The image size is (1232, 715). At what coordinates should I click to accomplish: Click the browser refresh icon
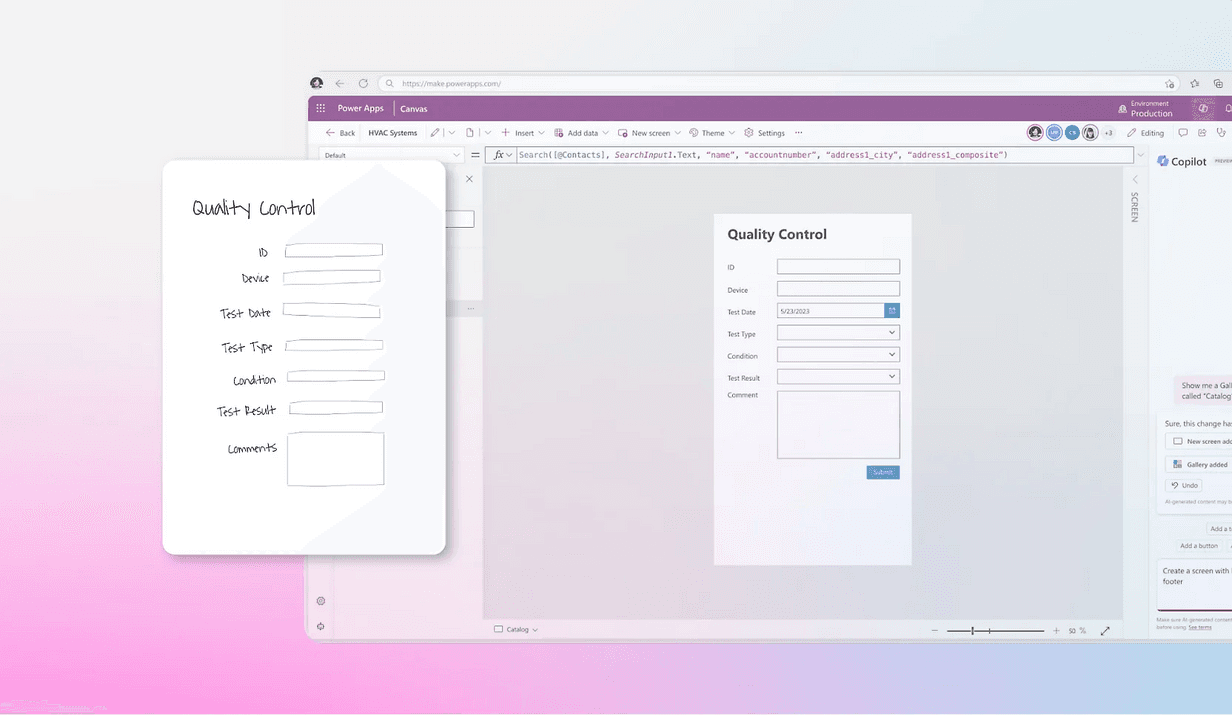363,84
